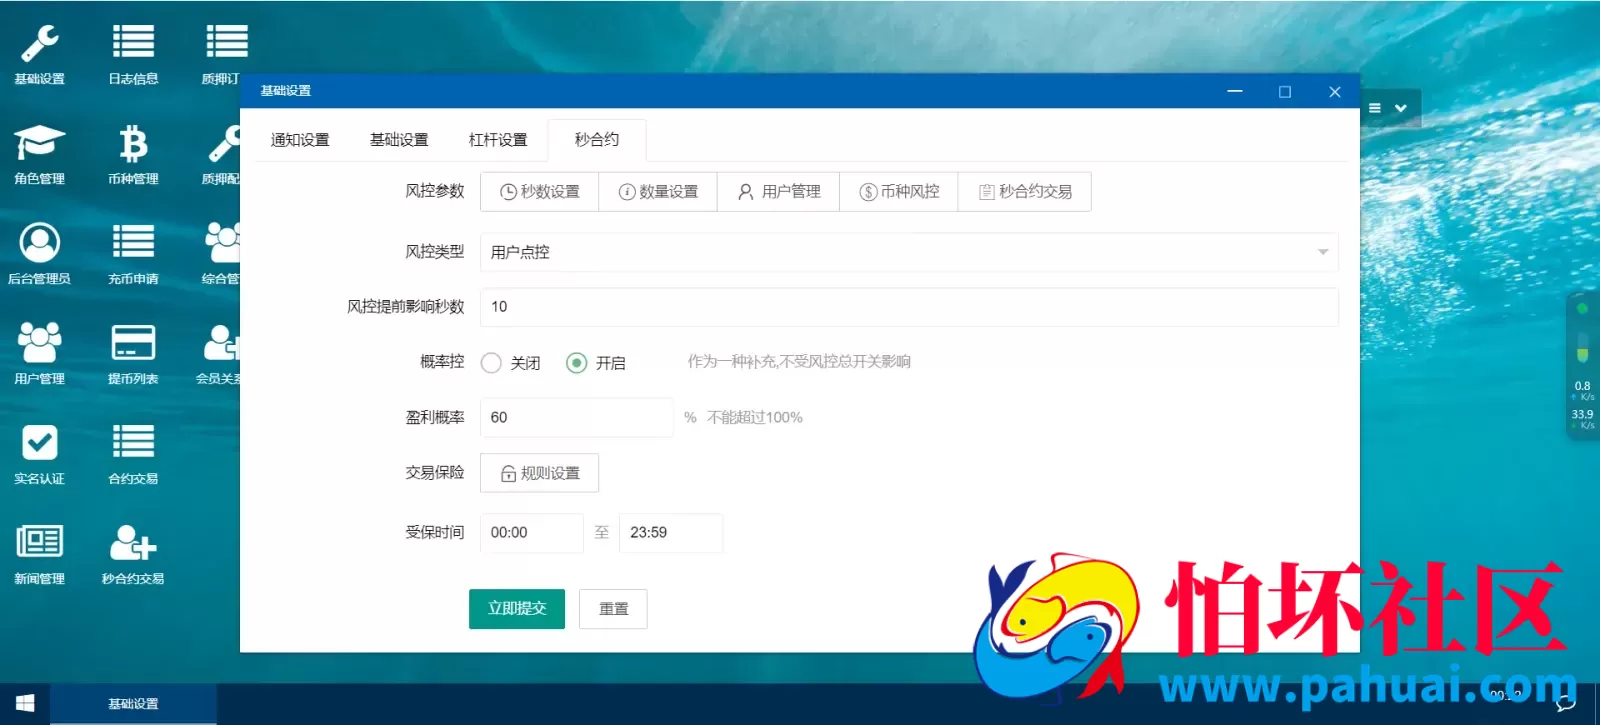Open 币种管理 bitcoin icon
Image resolution: width=1600 pixels, height=725 pixels.
(x=133, y=155)
